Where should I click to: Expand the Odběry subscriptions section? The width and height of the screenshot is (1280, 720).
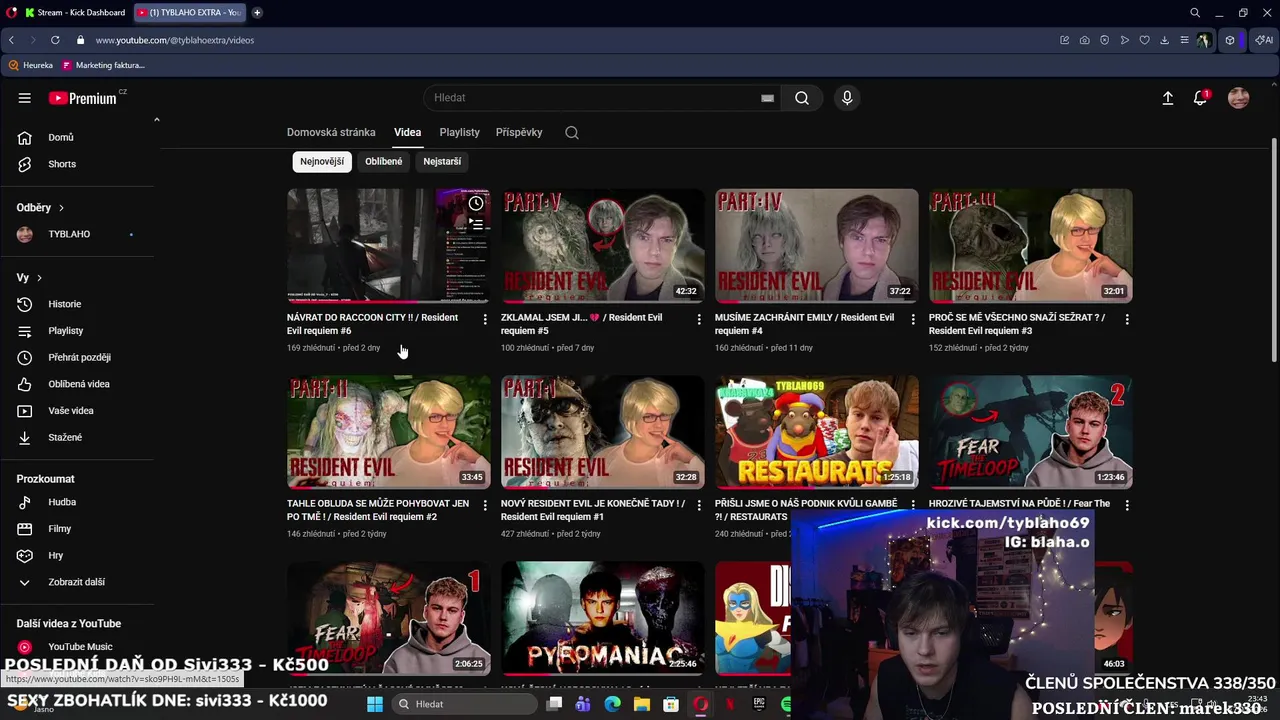pos(41,207)
